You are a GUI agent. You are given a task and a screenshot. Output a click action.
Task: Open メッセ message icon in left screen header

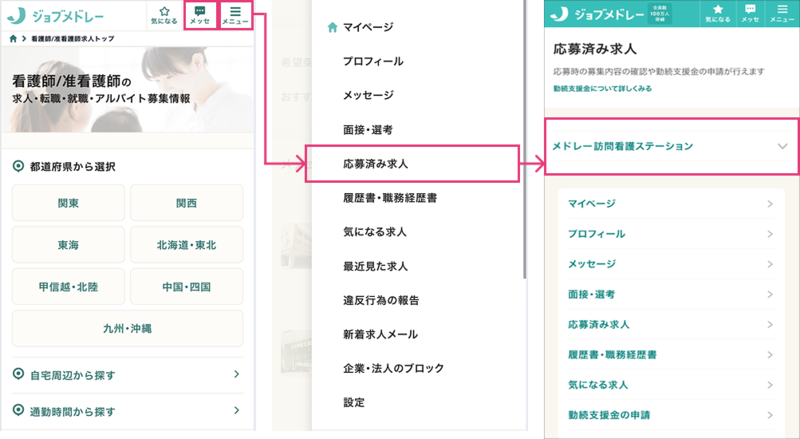[200, 15]
